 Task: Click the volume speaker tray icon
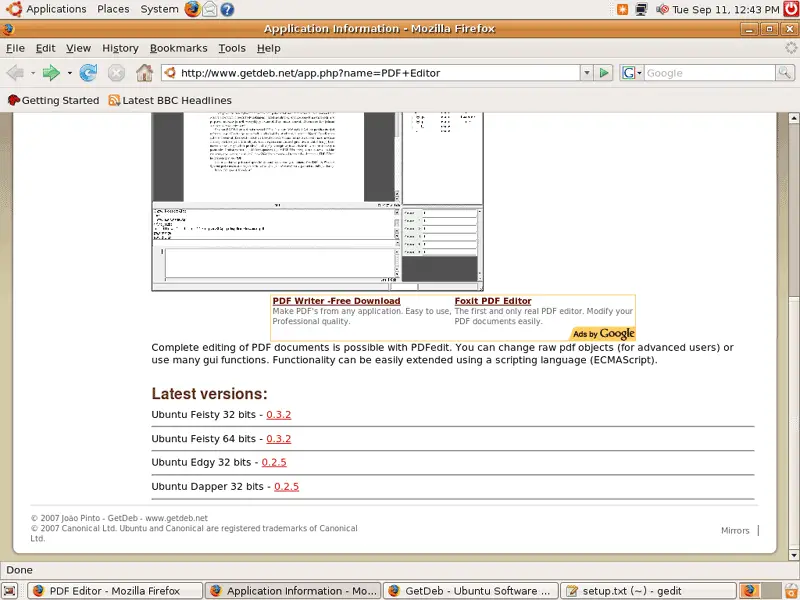click(662, 9)
